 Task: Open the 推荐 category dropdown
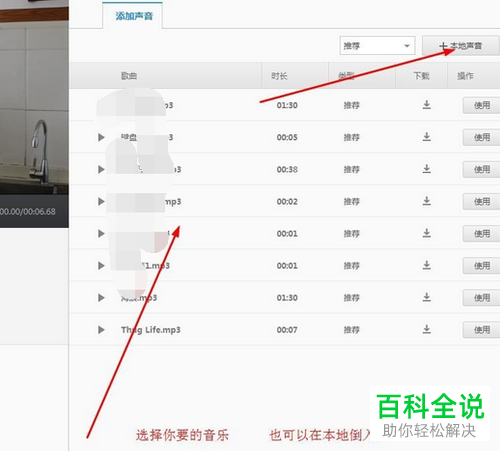click(377, 46)
